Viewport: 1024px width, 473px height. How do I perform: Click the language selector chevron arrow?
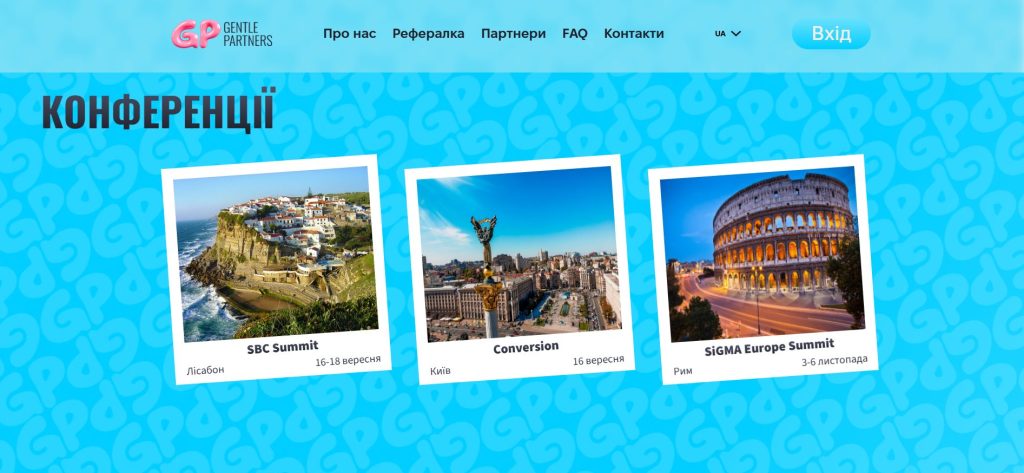[735, 33]
